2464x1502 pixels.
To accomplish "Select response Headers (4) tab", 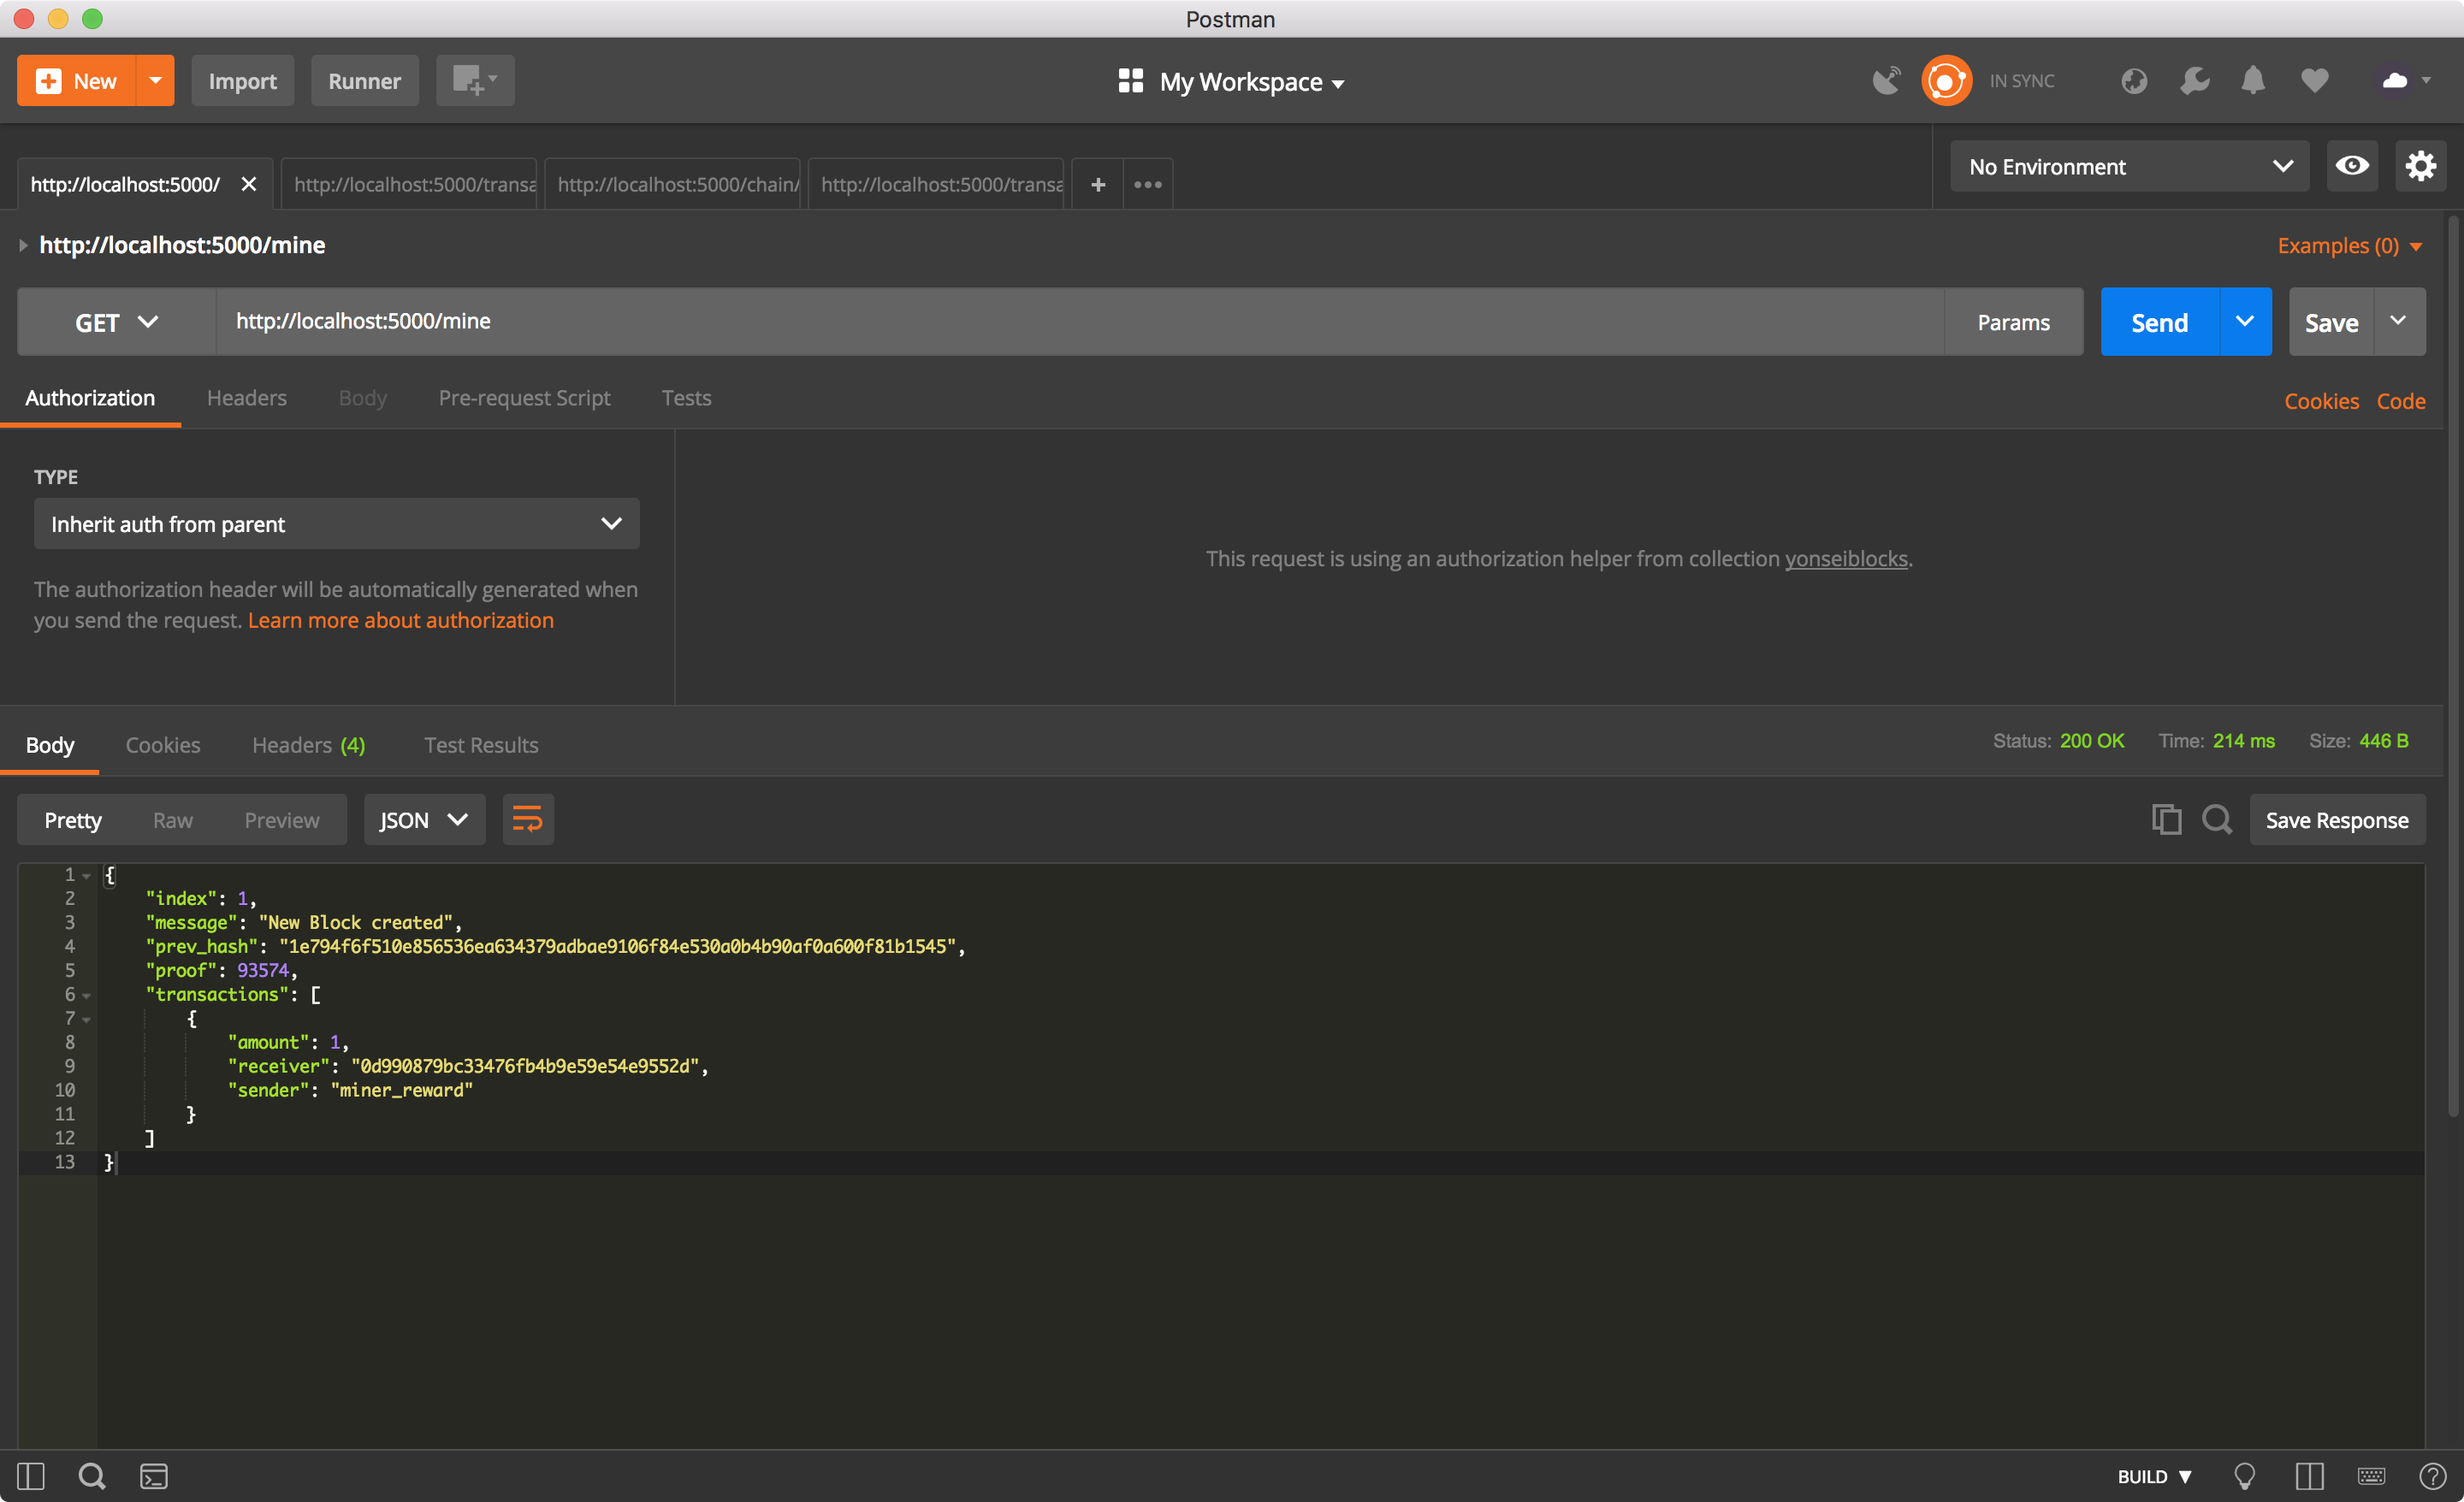I will [x=308, y=745].
